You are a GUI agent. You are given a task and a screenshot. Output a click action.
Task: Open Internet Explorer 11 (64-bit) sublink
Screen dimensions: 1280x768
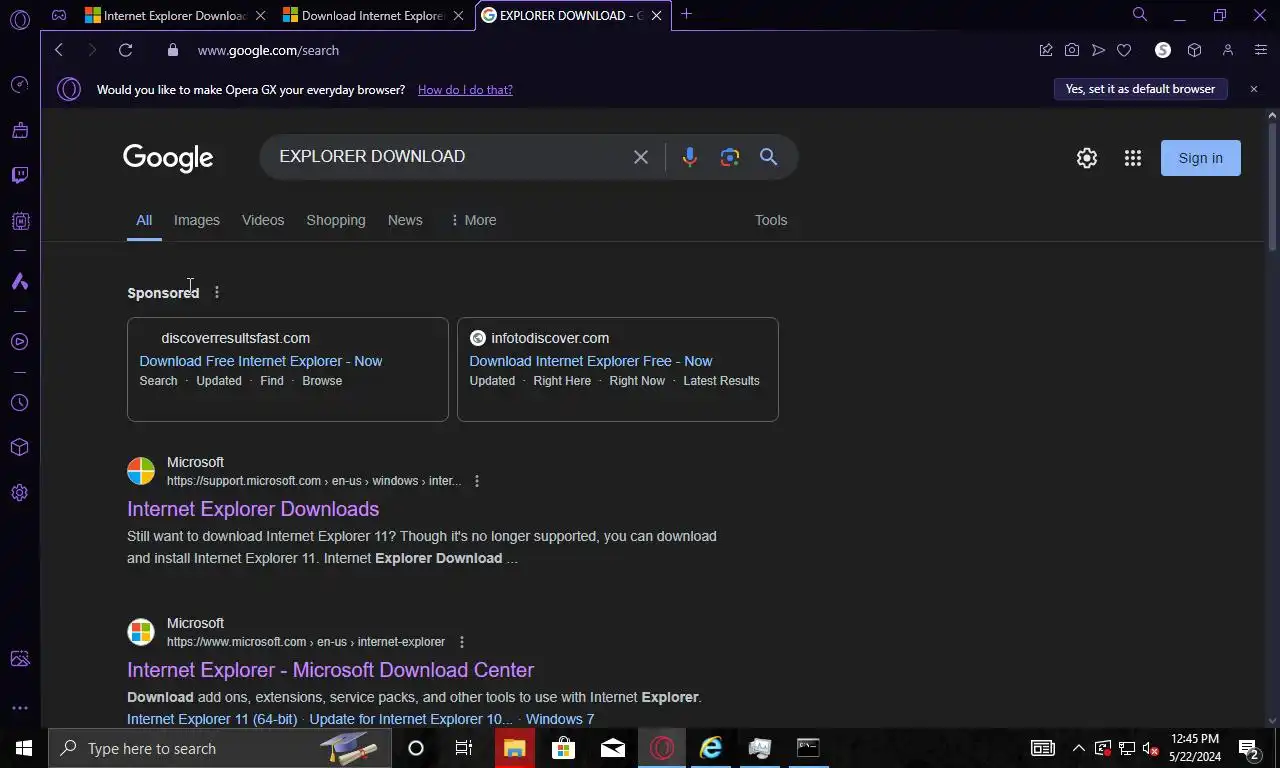click(x=212, y=719)
